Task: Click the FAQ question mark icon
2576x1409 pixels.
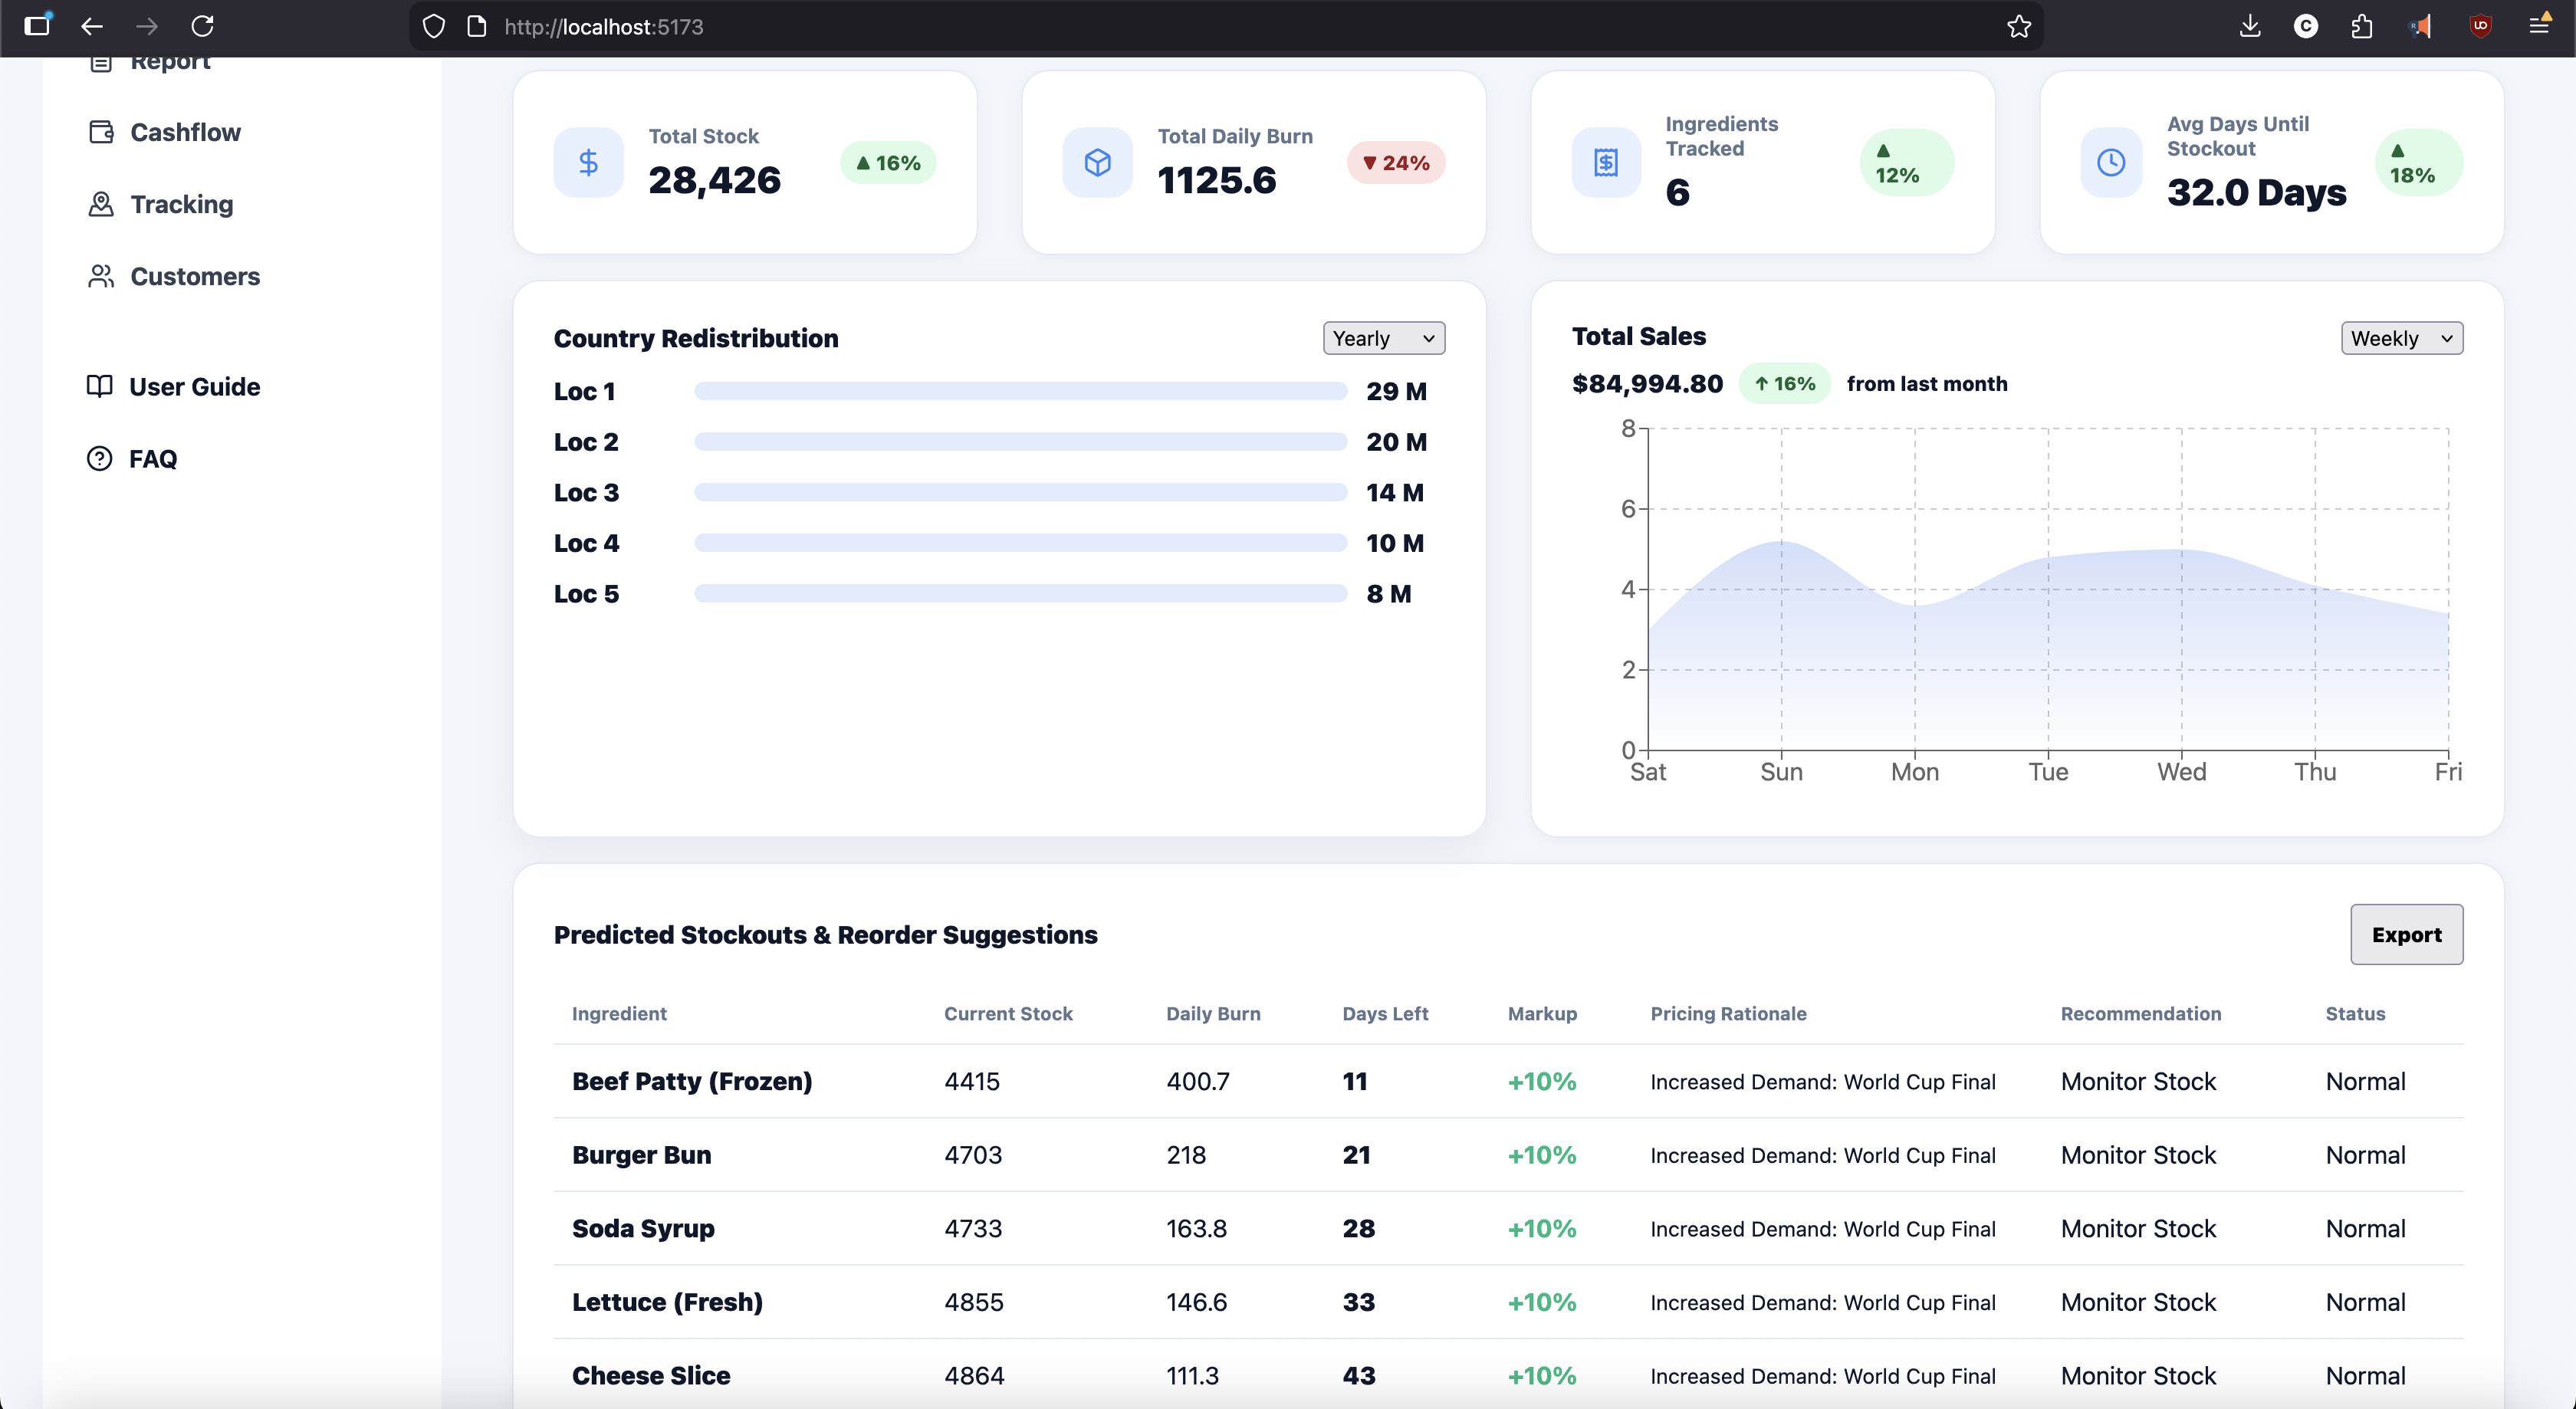Action: 99,458
